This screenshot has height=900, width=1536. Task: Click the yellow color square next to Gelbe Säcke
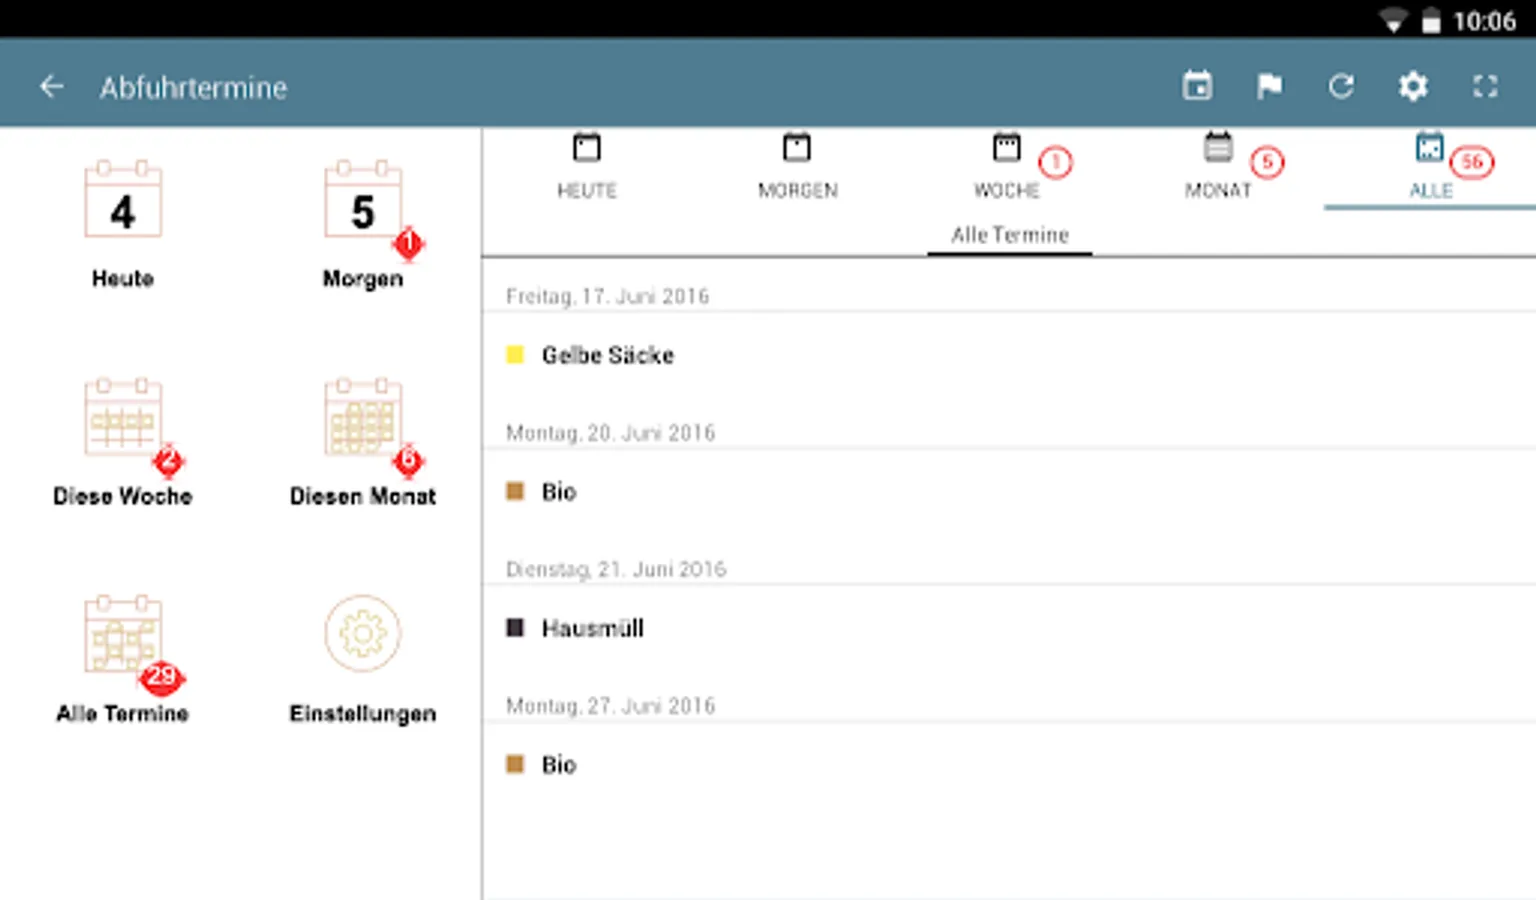point(515,355)
